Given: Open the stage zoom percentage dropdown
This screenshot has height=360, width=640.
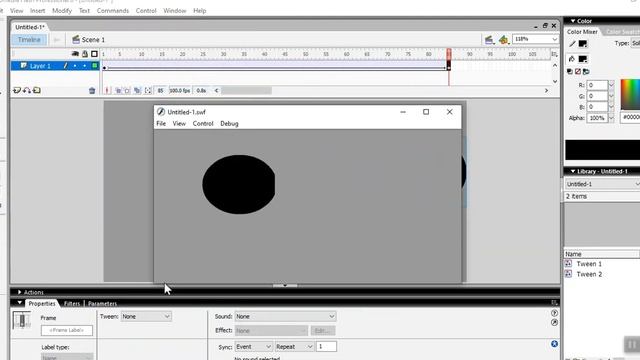Looking at the screenshot, I should pos(554,39).
